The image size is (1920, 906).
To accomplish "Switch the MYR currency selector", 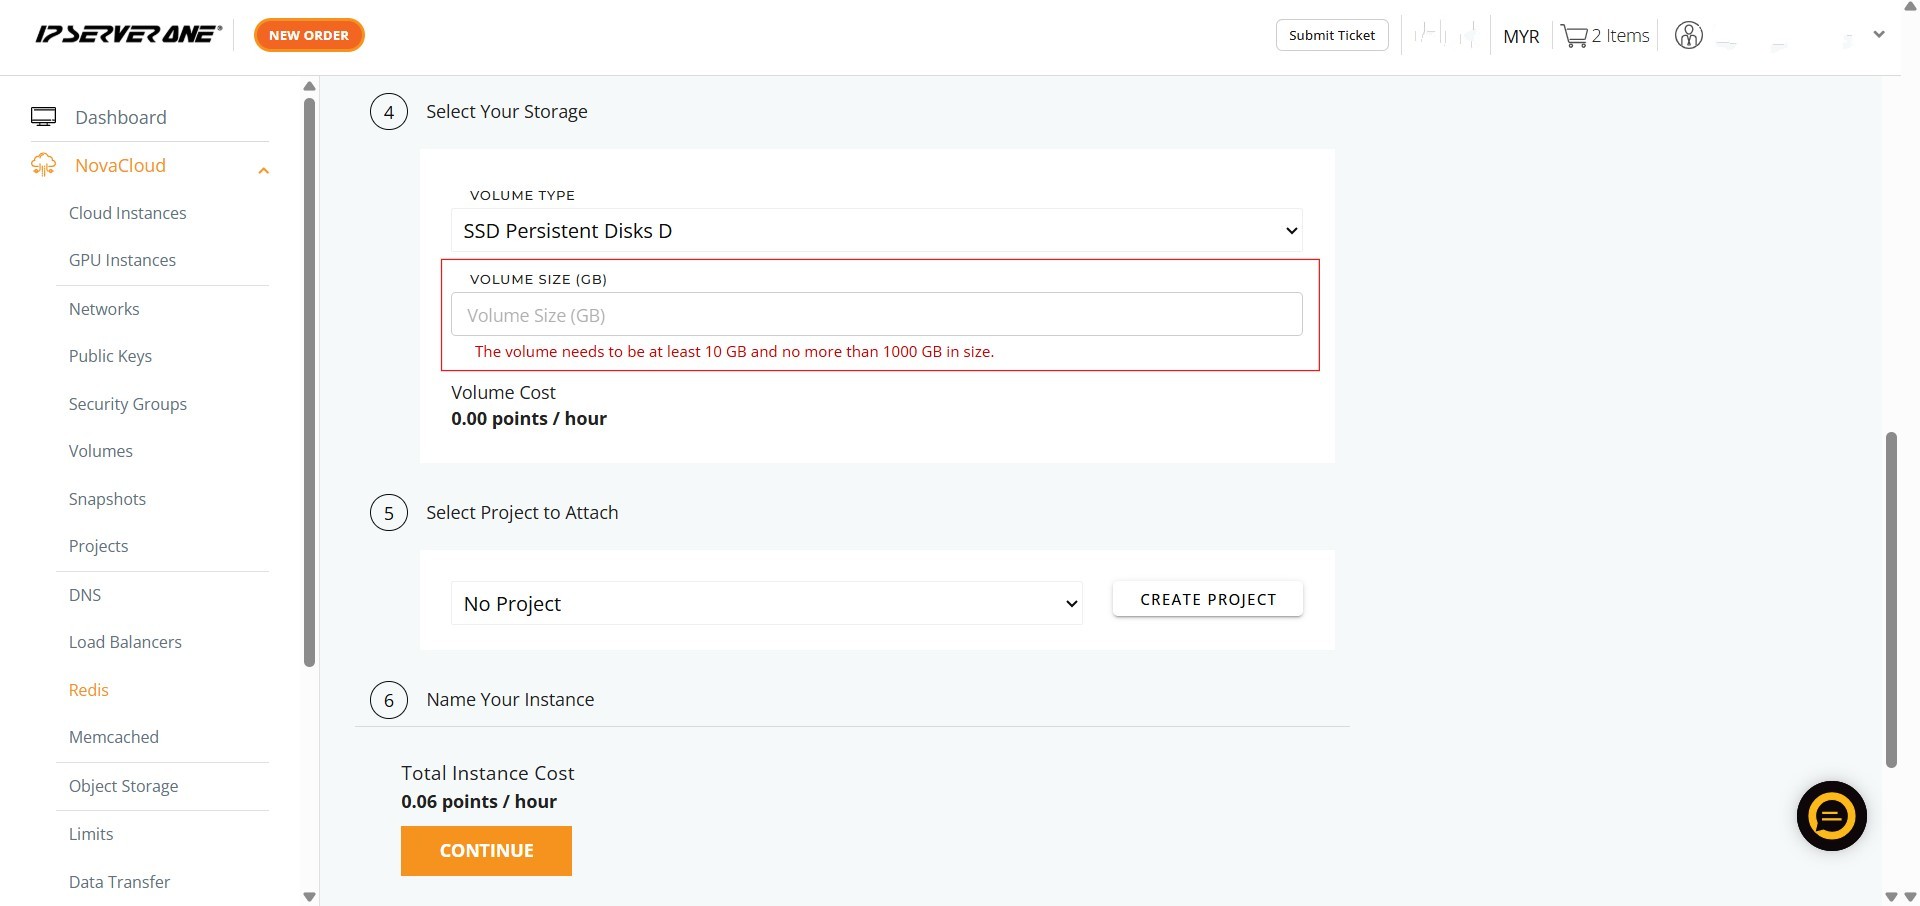I will 1520,37.
